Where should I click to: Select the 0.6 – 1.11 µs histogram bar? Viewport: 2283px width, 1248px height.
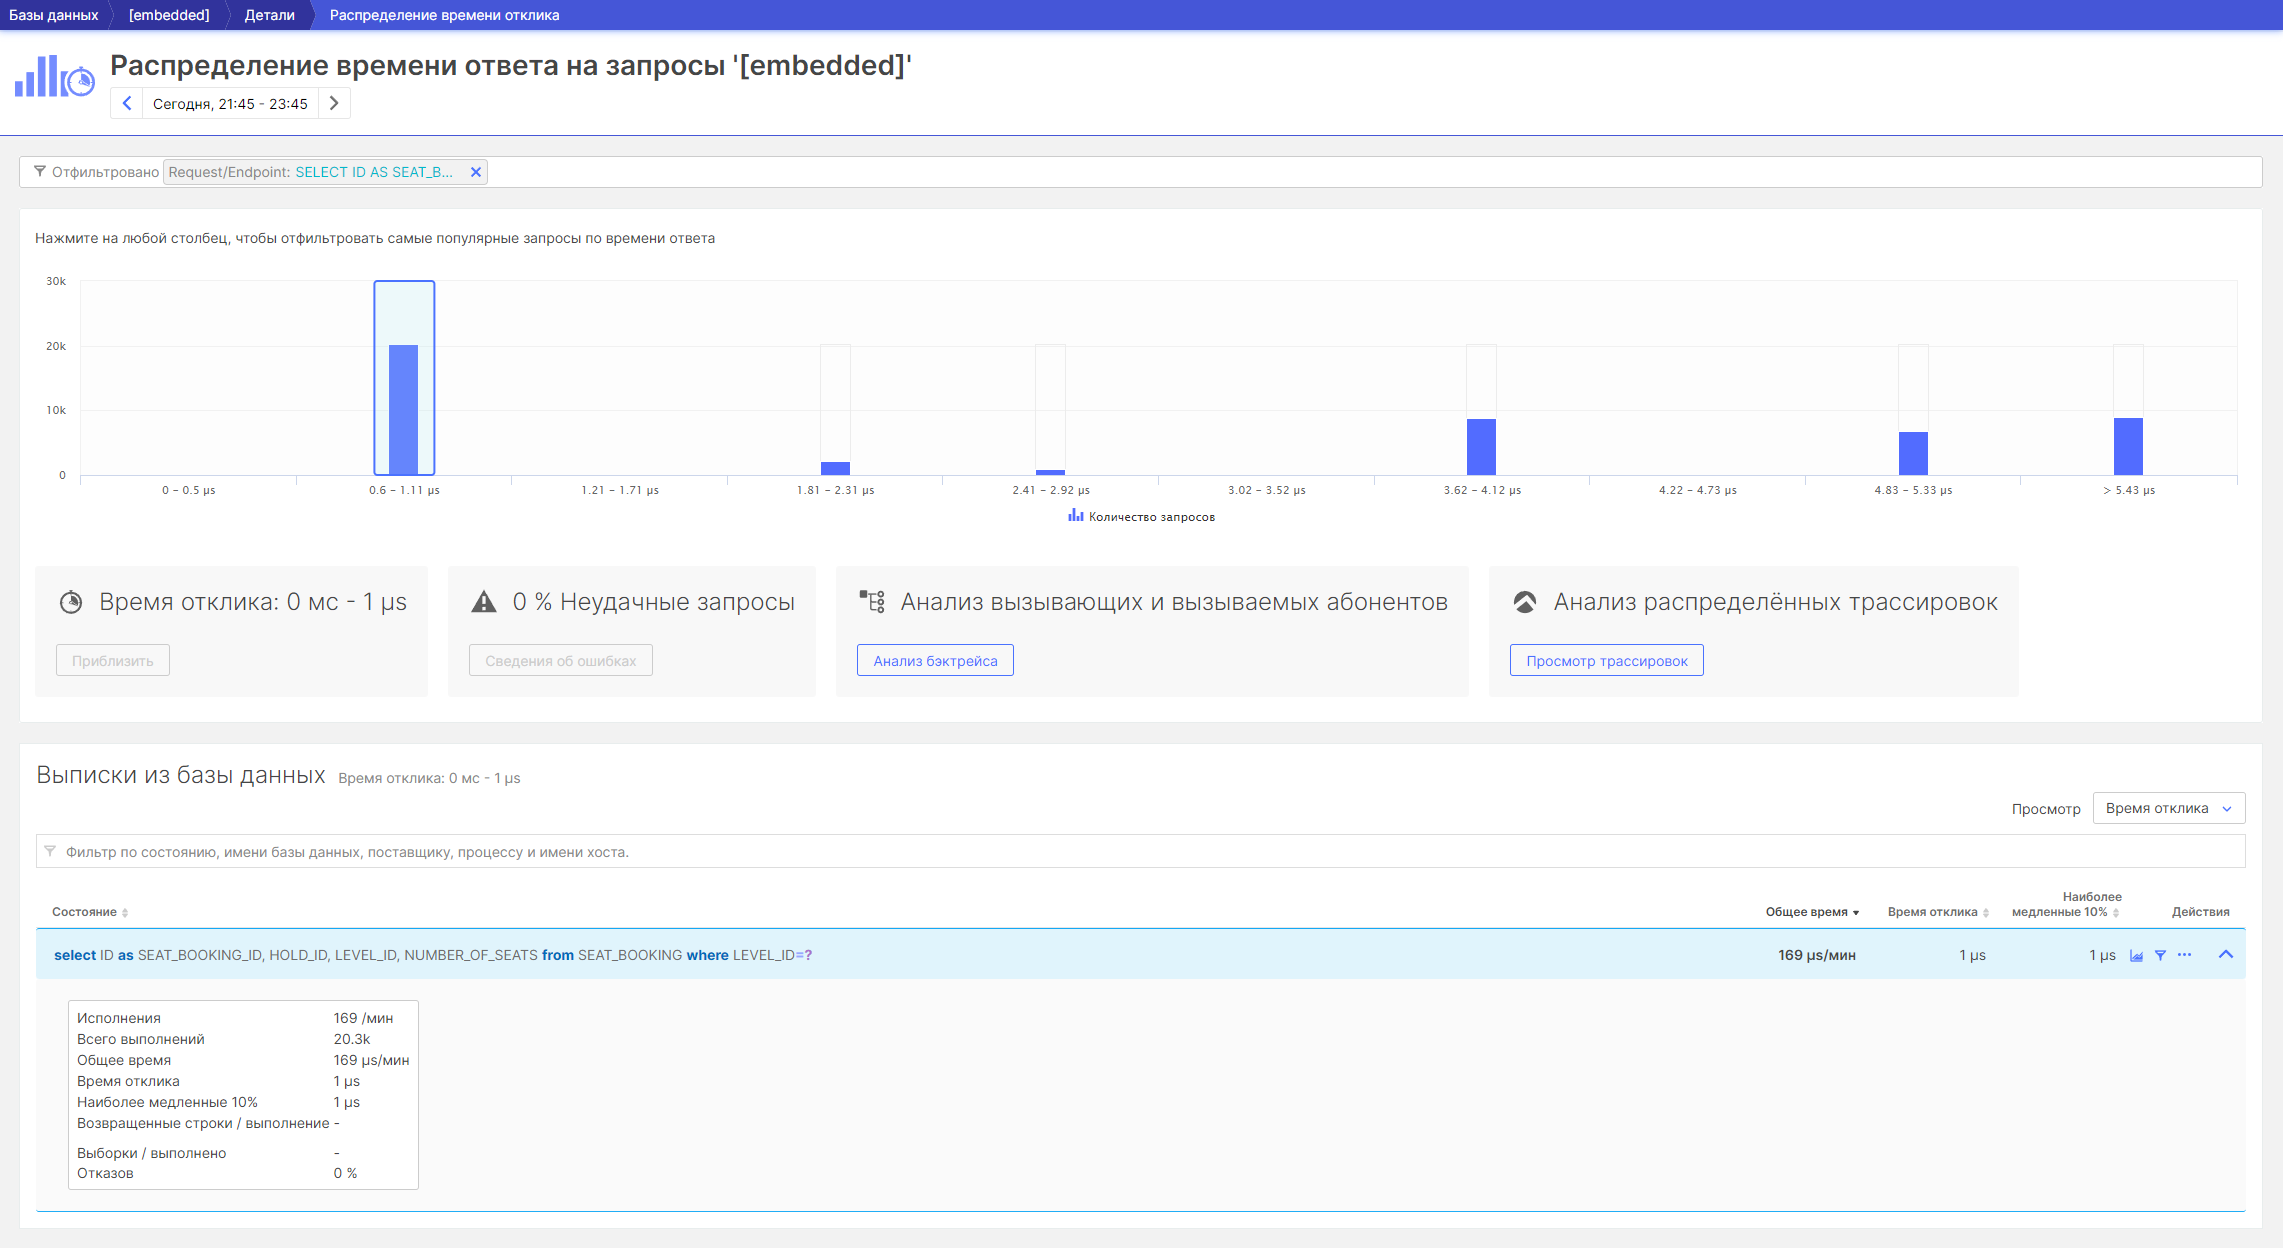(x=404, y=410)
